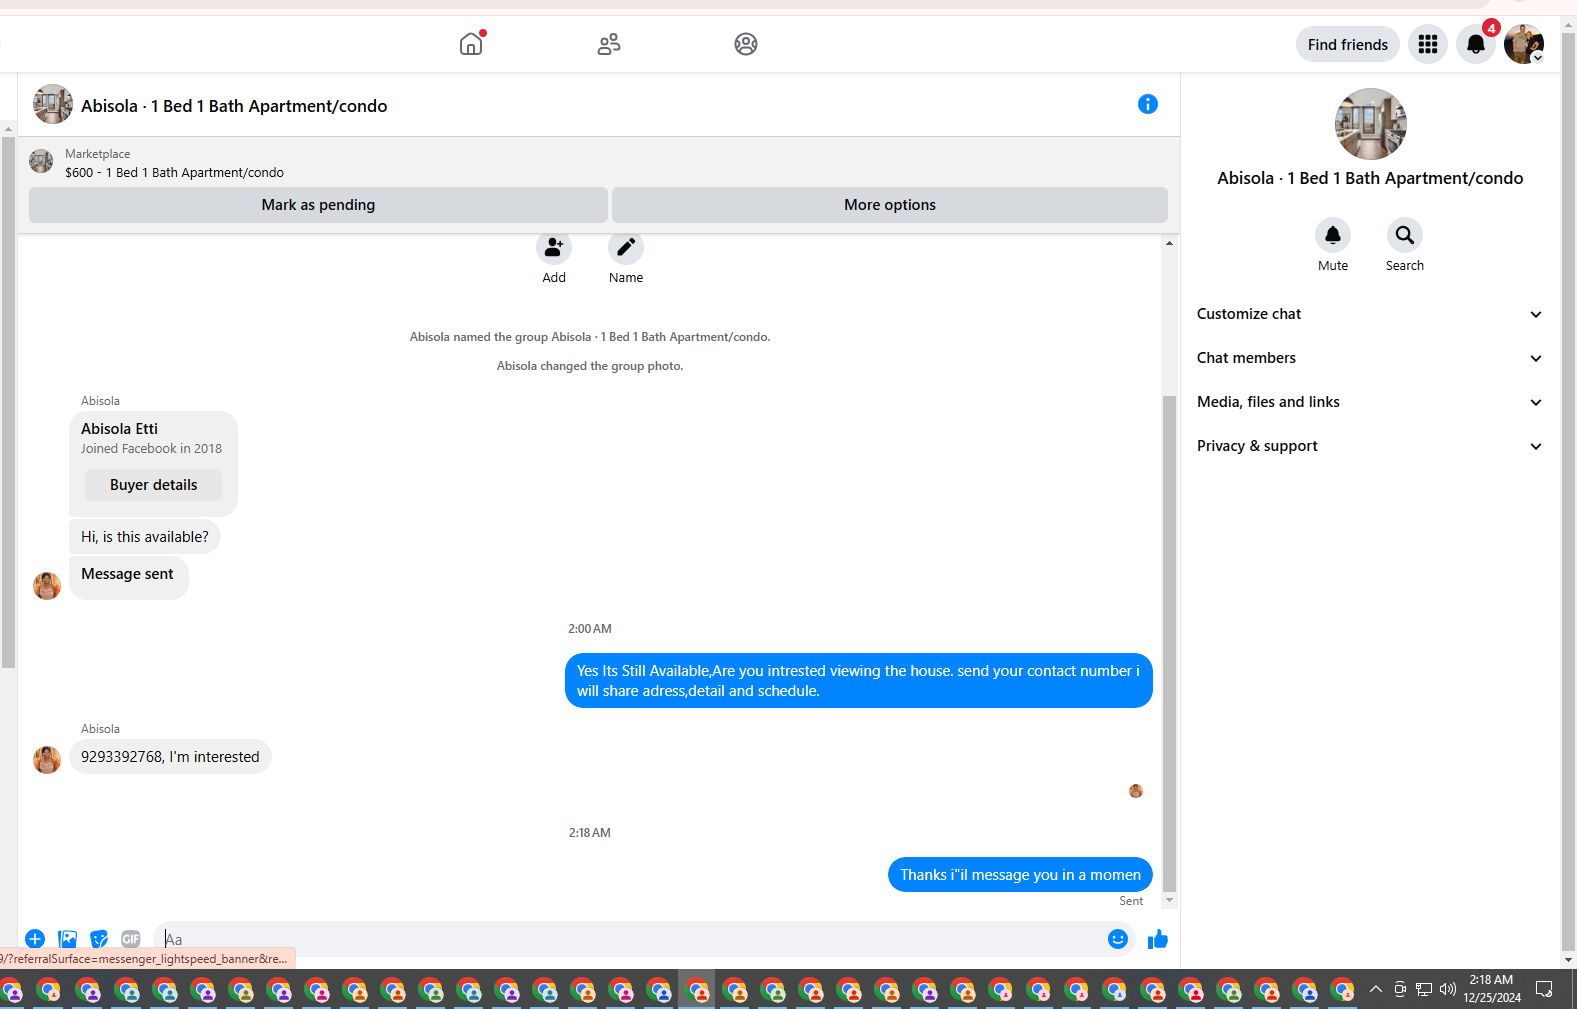1577x1009 pixels.
Task: Click the chat scrollbar up arrow
Action: tap(1169, 243)
